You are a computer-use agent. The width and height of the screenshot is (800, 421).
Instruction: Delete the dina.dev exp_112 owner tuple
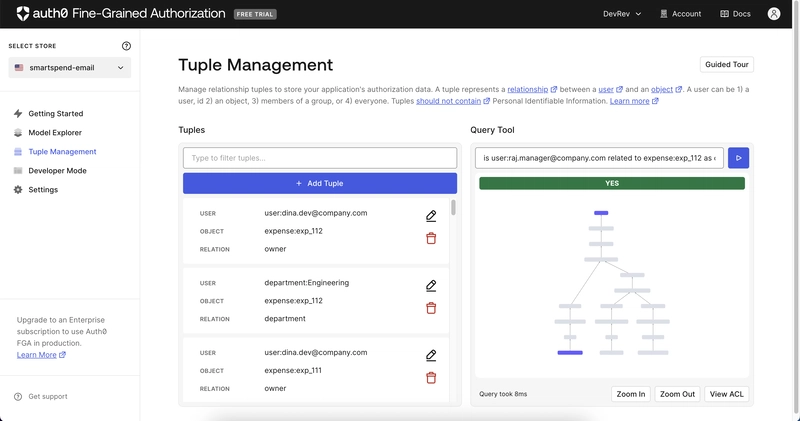[431, 238]
